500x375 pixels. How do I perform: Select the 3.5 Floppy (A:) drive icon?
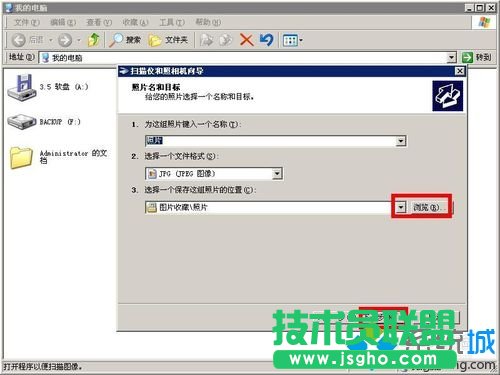point(22,88)
